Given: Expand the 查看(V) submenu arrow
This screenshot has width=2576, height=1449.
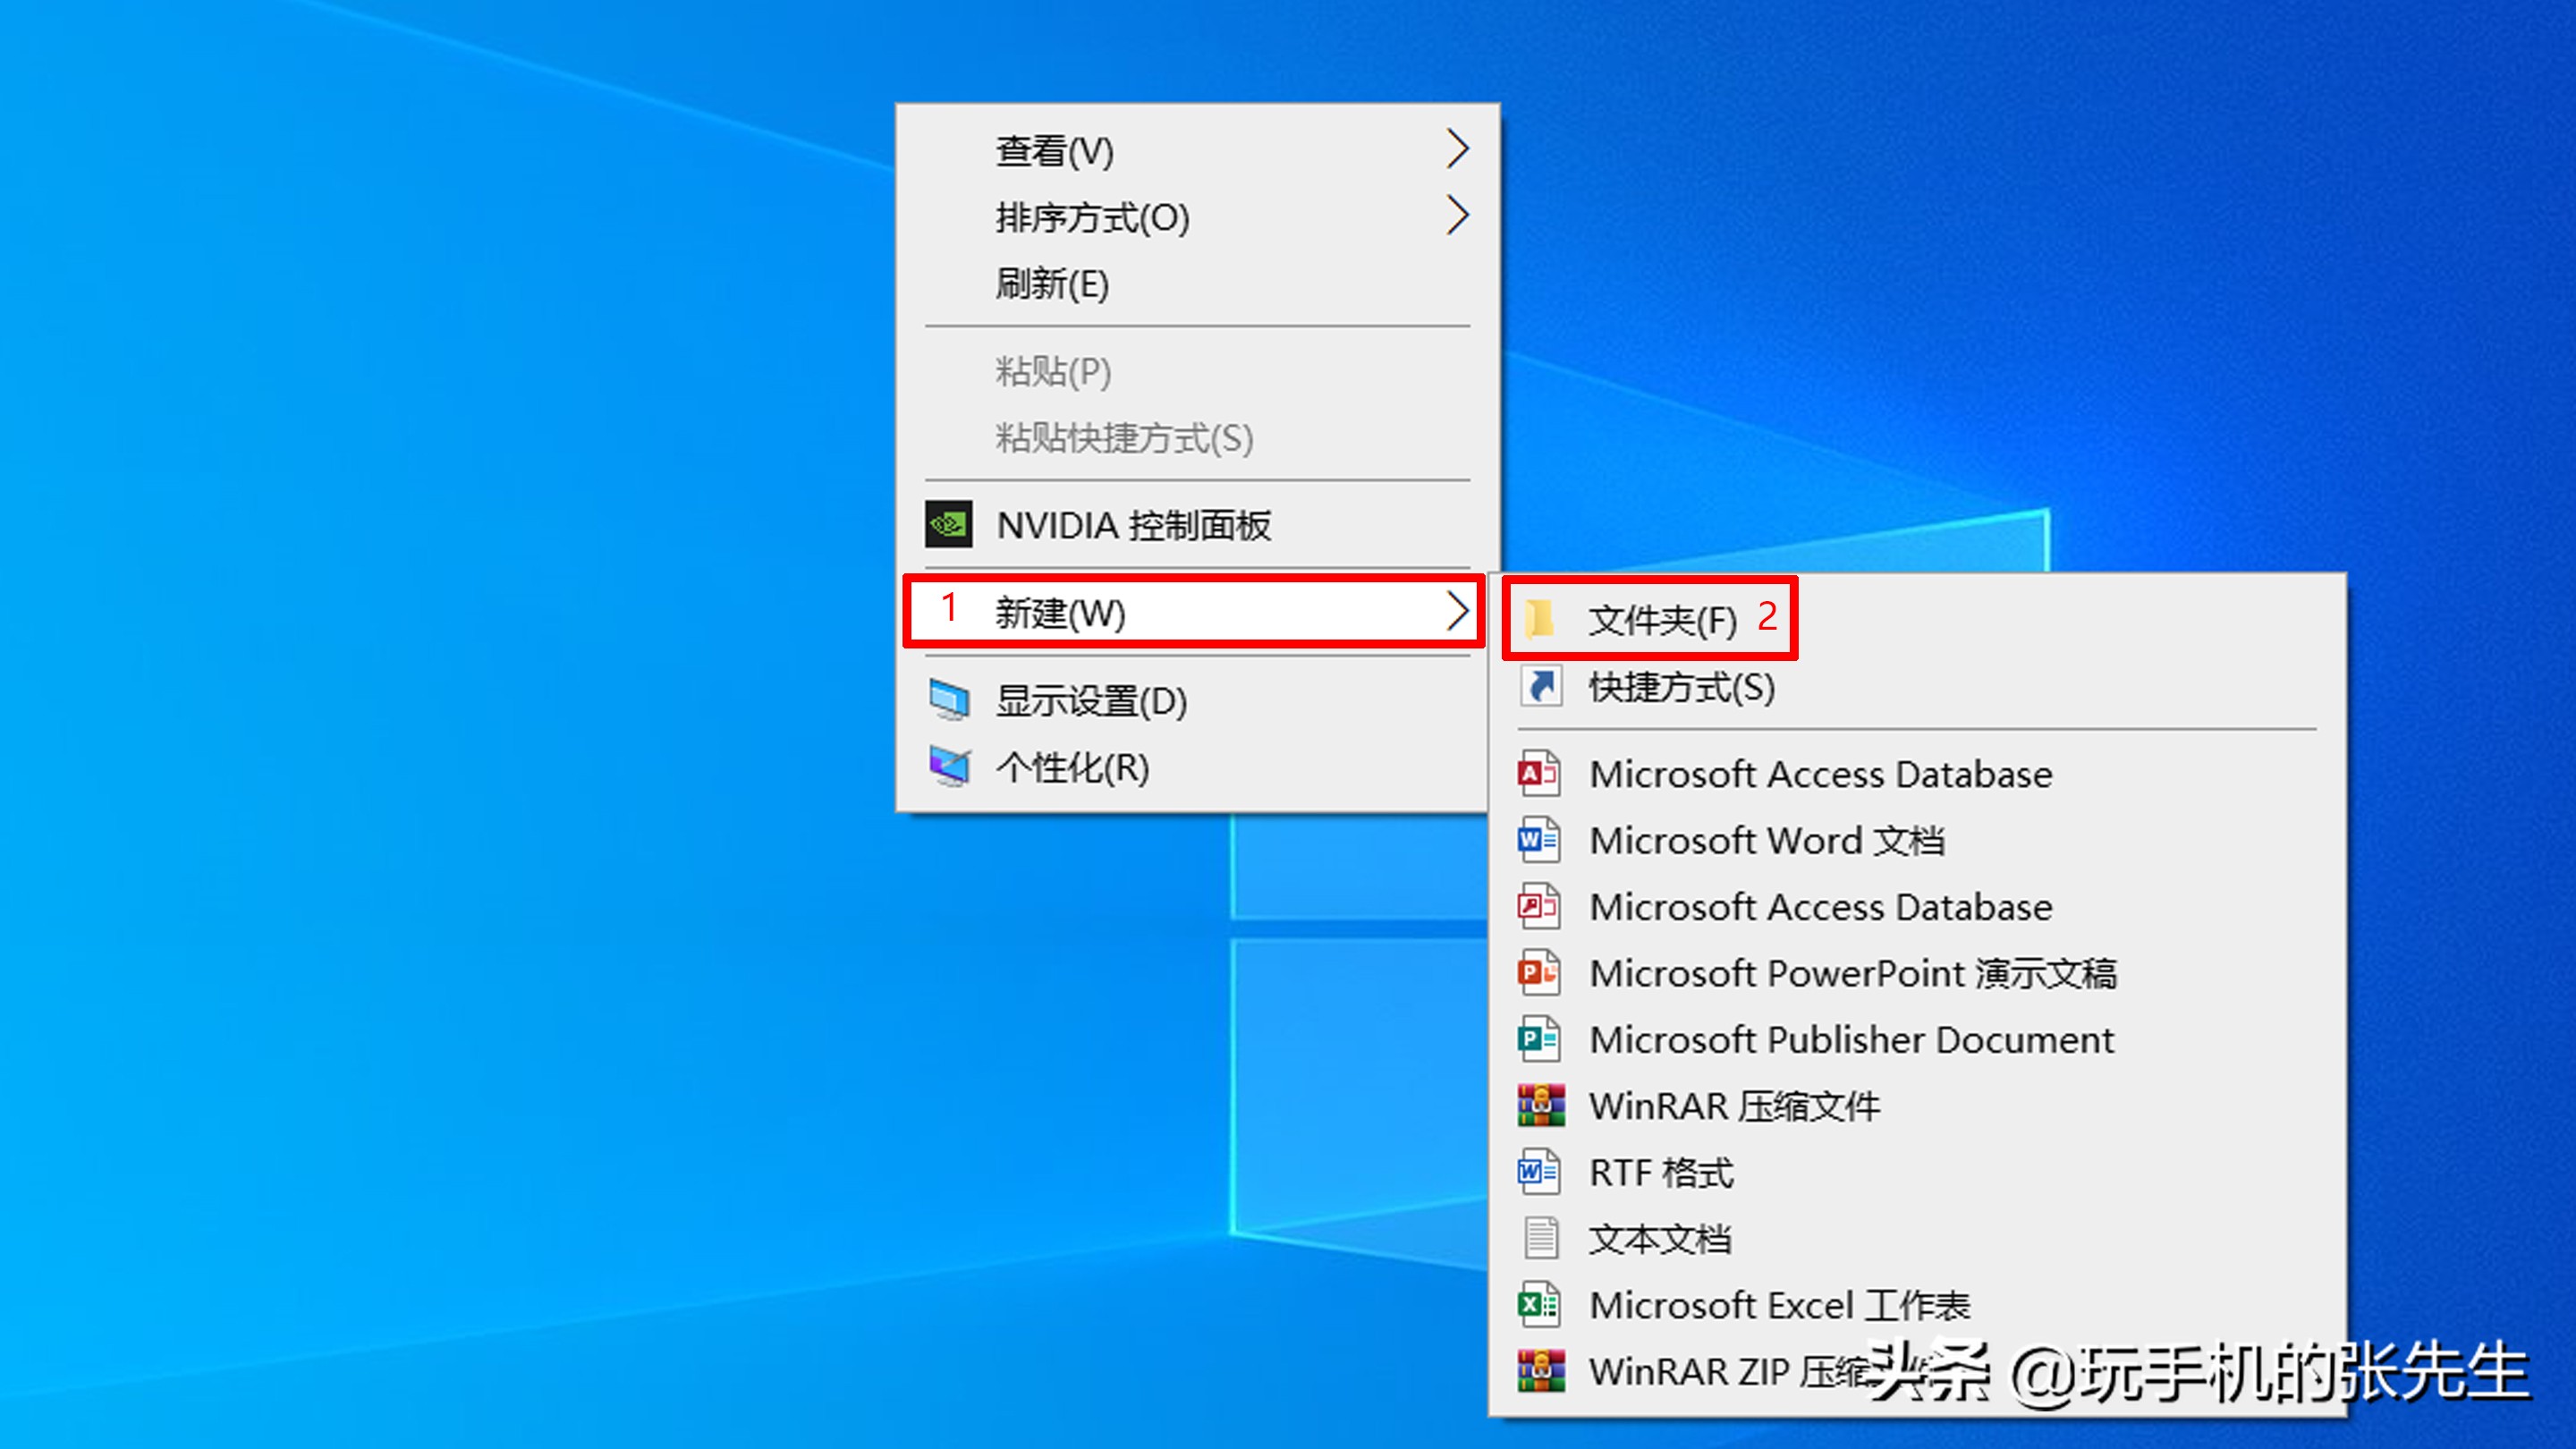Looking at the screenshot, I should 1457,150.
